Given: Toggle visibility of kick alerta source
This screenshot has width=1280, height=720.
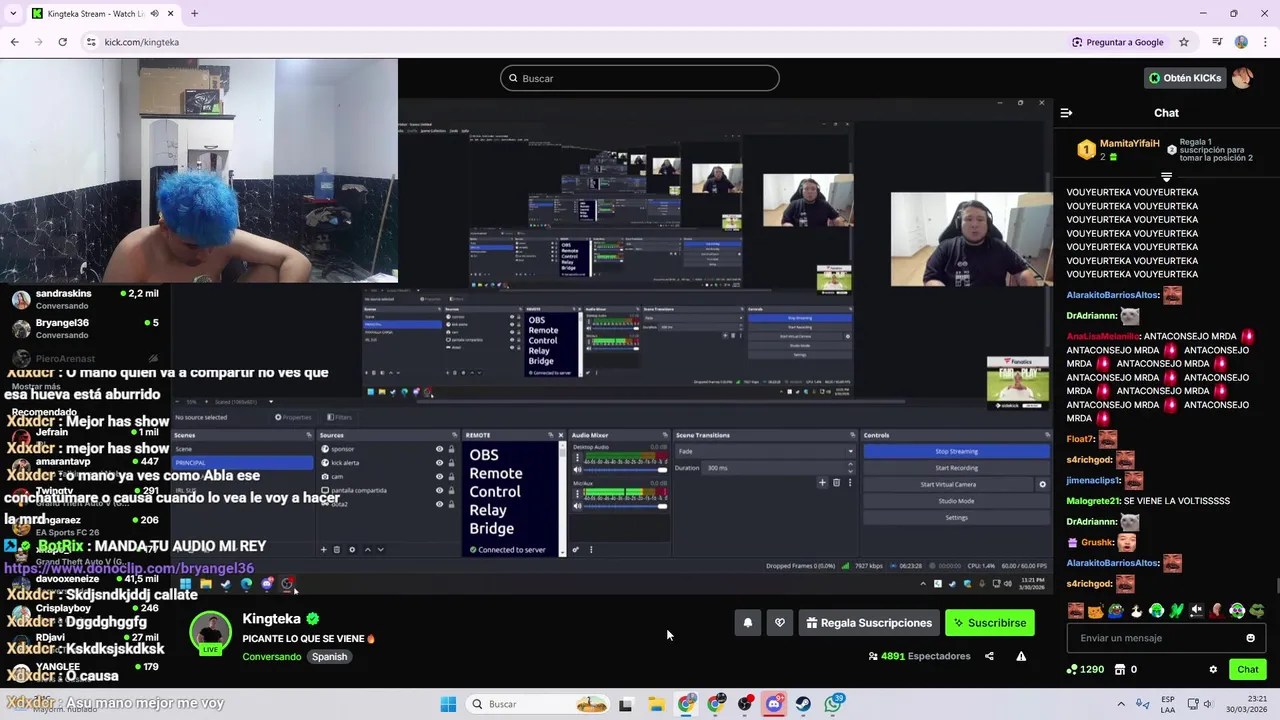Looking at the screenshot, I should click(x=439, y=463).
